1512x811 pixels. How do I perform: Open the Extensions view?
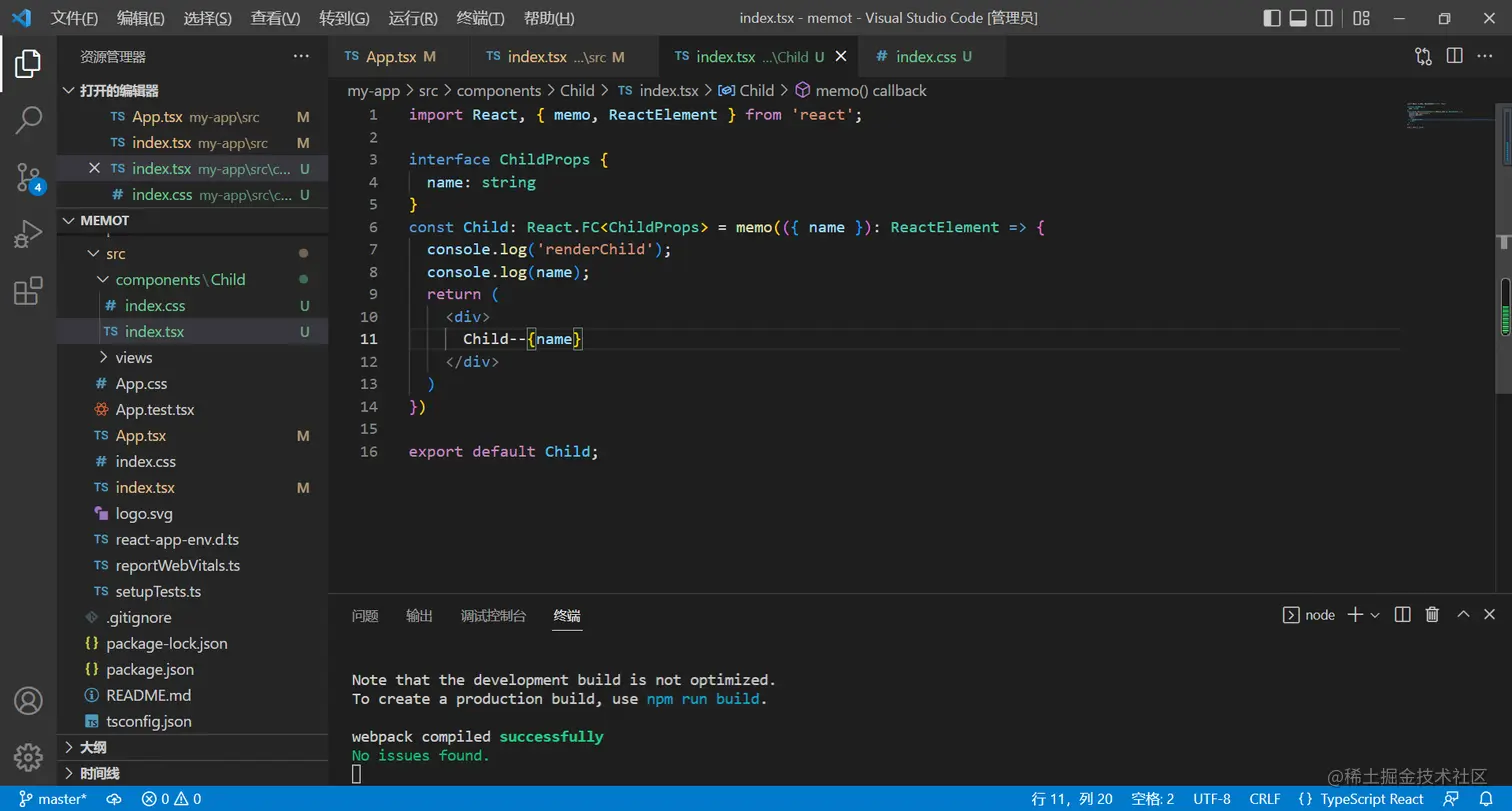(x=28, y=291)
